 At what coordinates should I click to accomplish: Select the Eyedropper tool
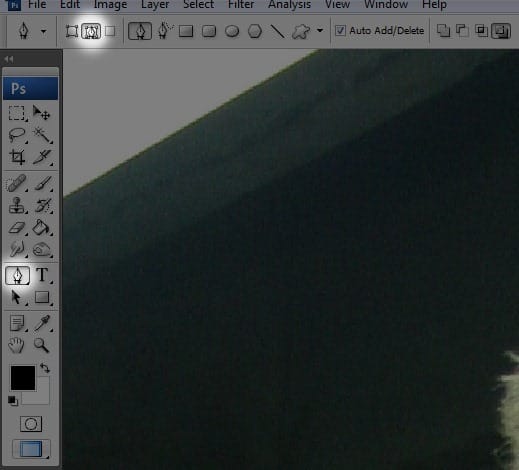[x=42, y=323]
